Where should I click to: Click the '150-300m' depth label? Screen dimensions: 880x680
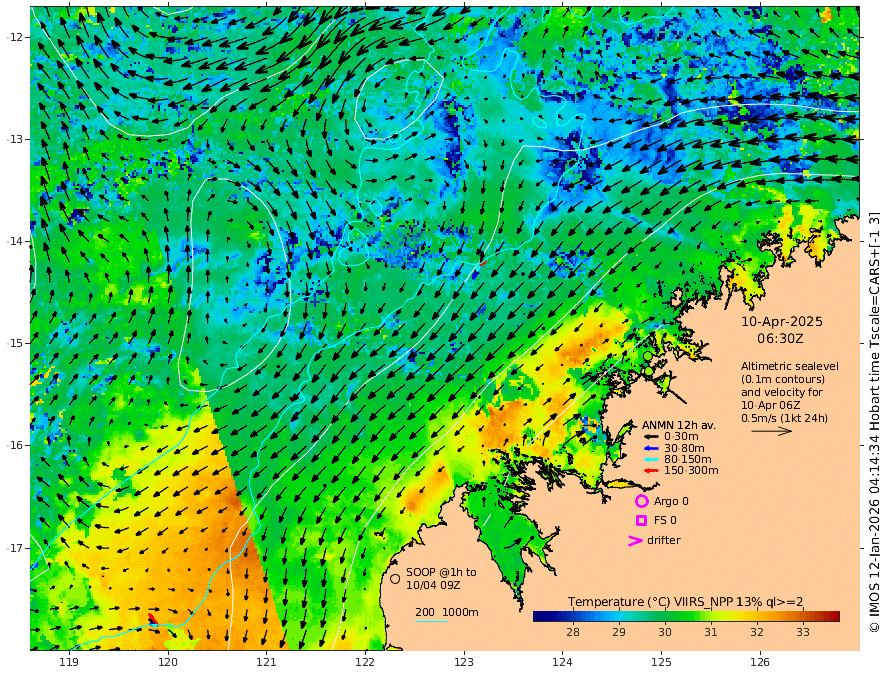691,471
